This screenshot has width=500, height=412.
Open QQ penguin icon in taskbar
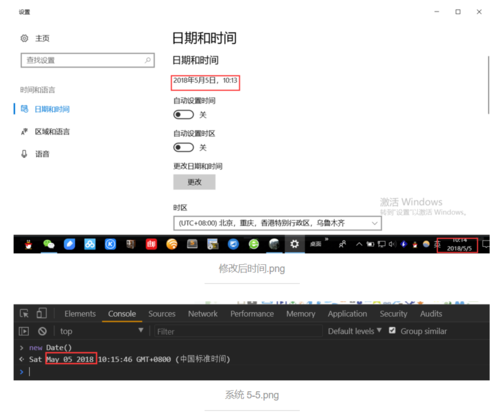coord(29,244)
